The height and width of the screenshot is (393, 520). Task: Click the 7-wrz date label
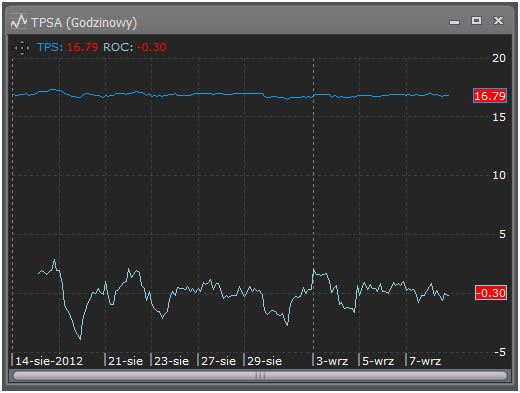pos(425,361)
